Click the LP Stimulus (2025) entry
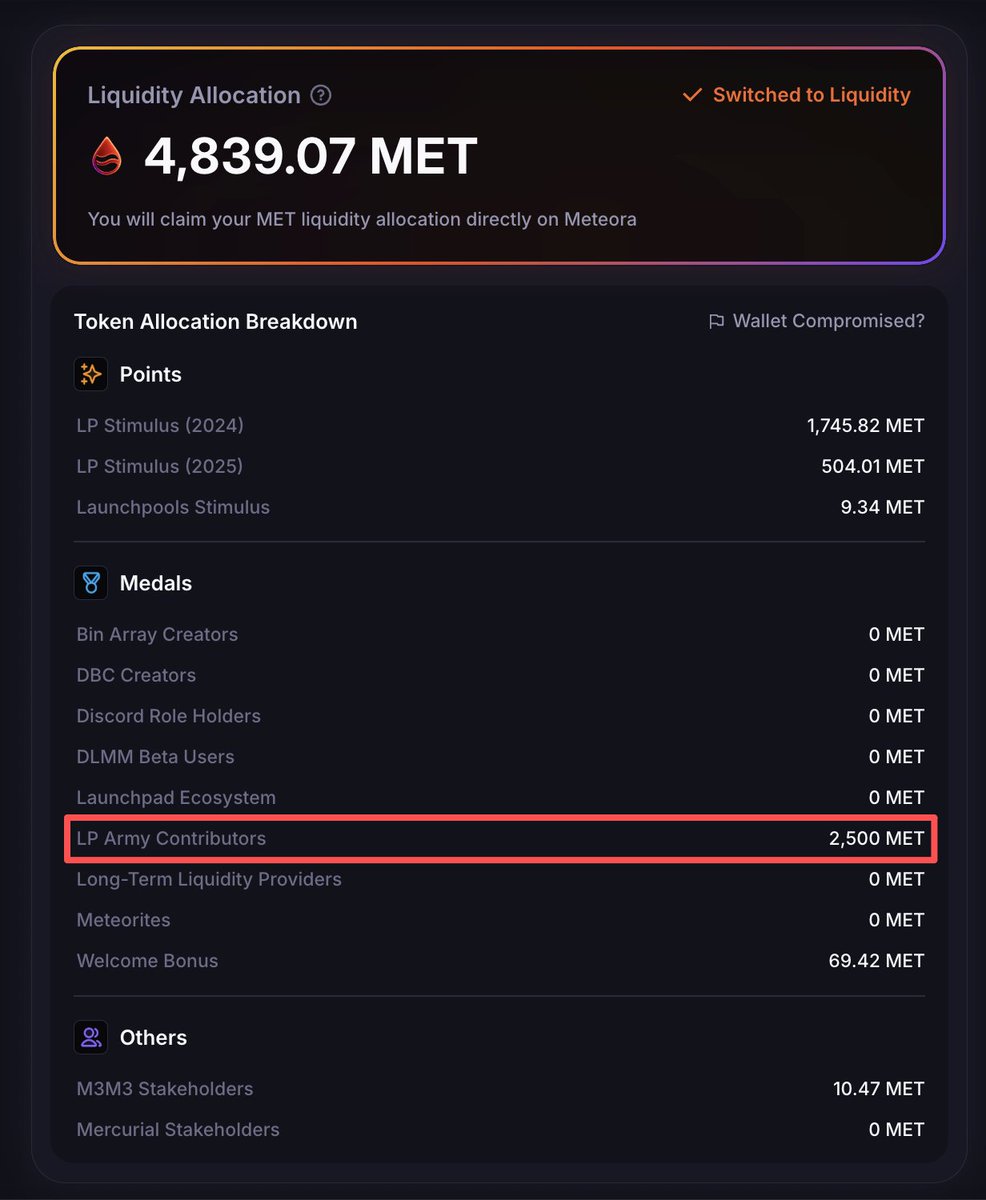 (x=160, y=466)
